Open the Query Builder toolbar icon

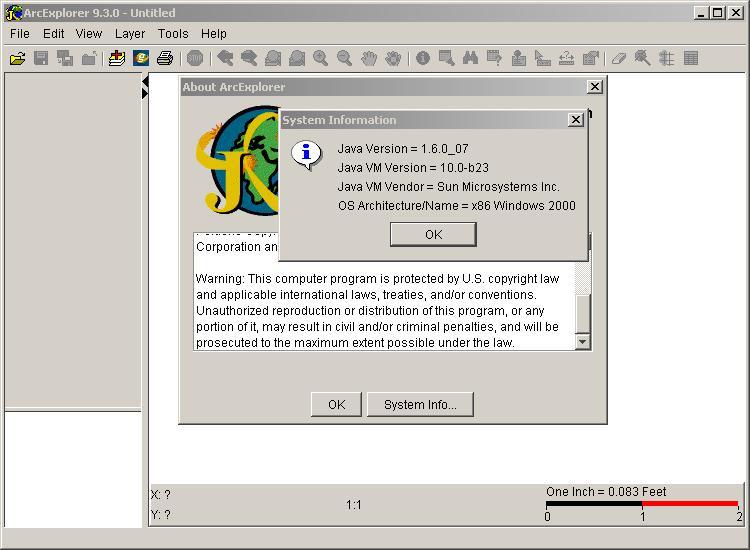[494, 59]
